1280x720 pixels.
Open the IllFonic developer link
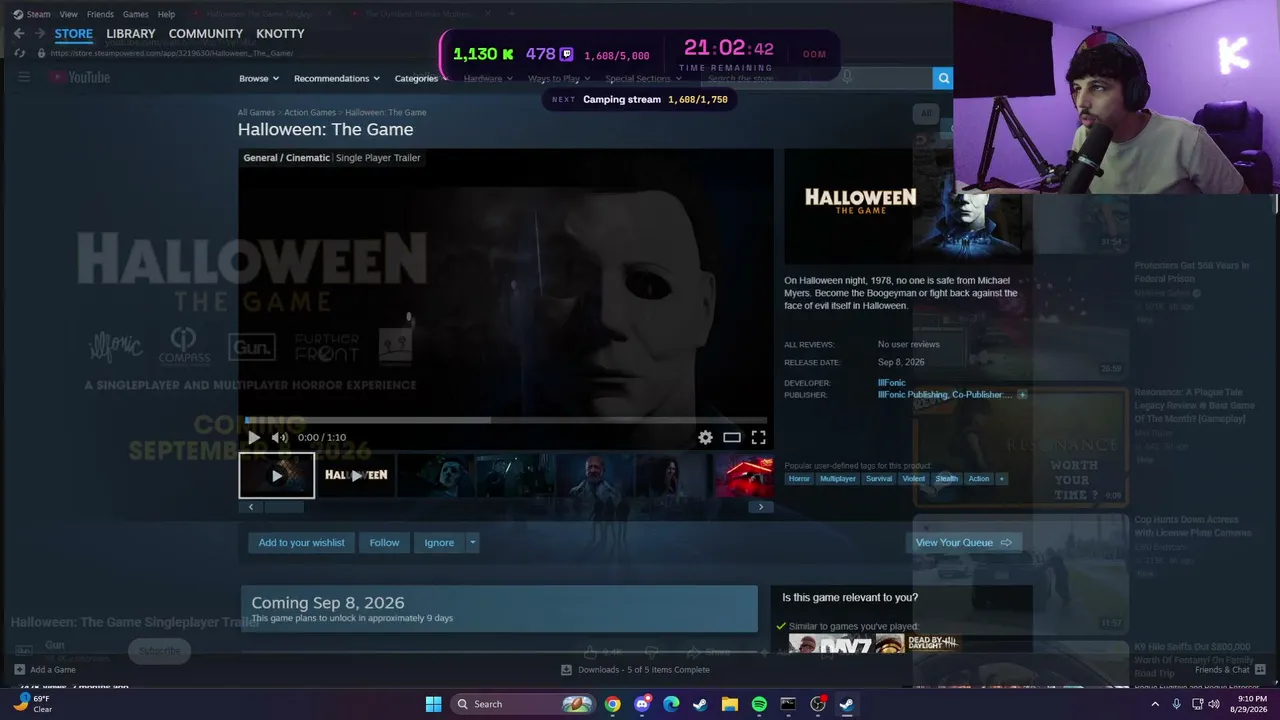pyautogui.click(x=892, y=383)
